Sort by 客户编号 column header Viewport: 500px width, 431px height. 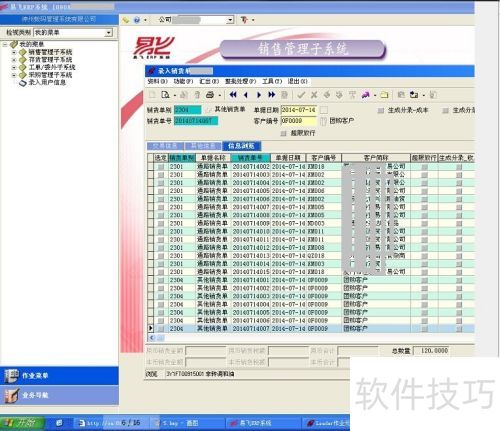point(323,158)
